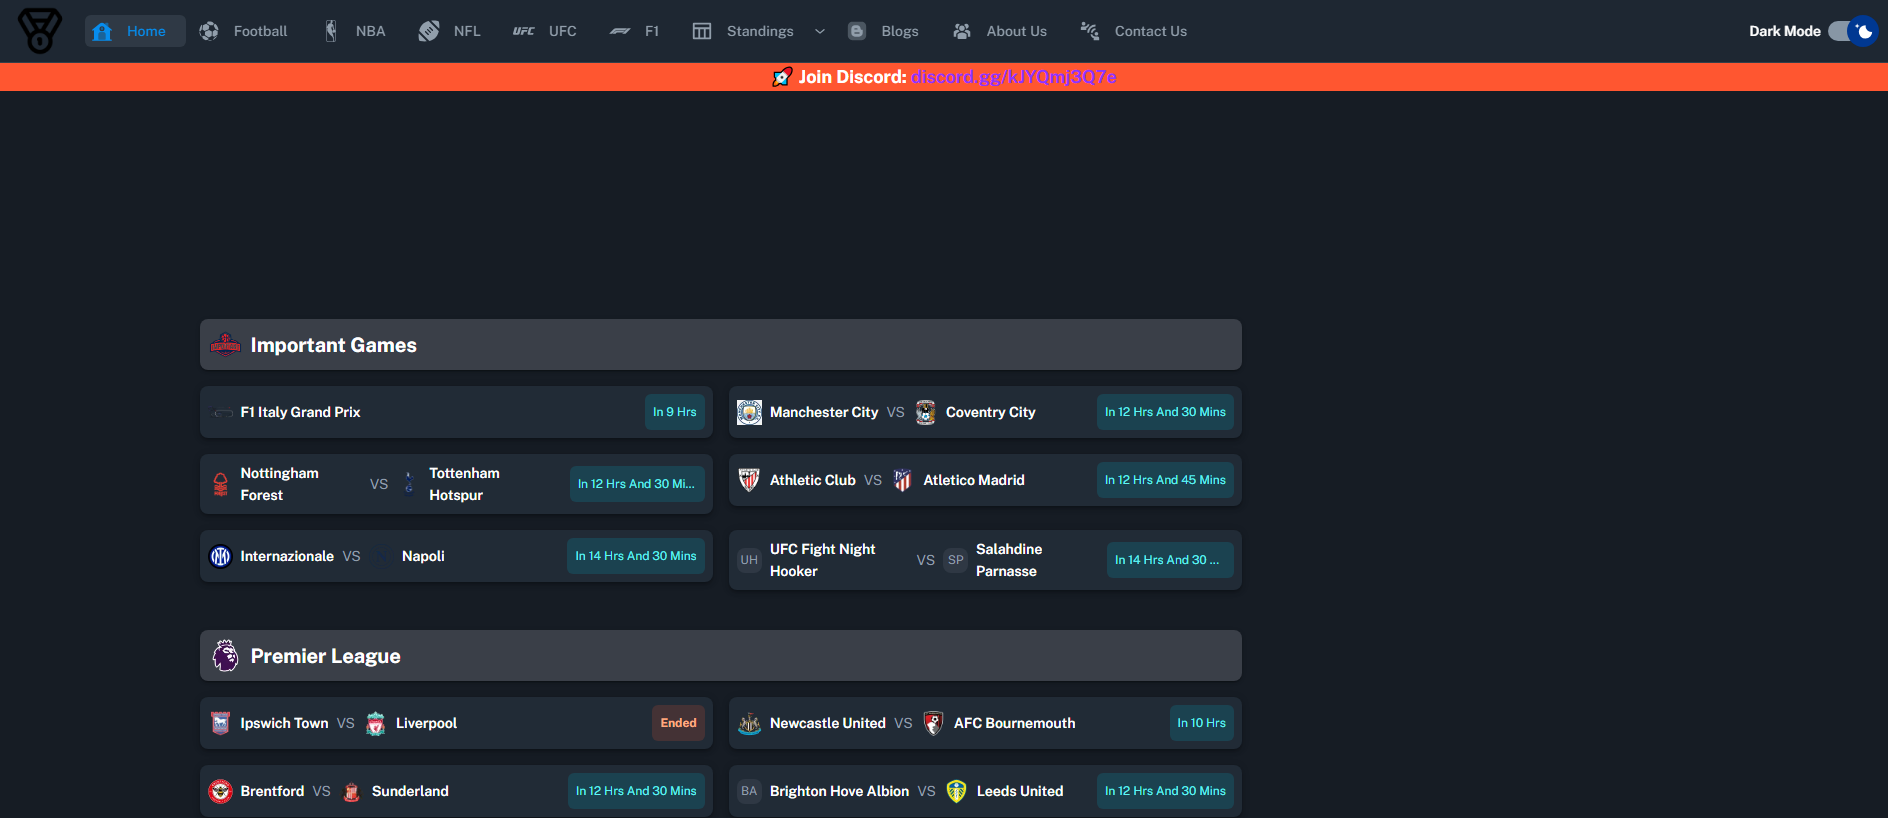Click the Join Discord label text
Image resolution: width=1888 pixels, height=818 pixels.
tap(852, 77)
